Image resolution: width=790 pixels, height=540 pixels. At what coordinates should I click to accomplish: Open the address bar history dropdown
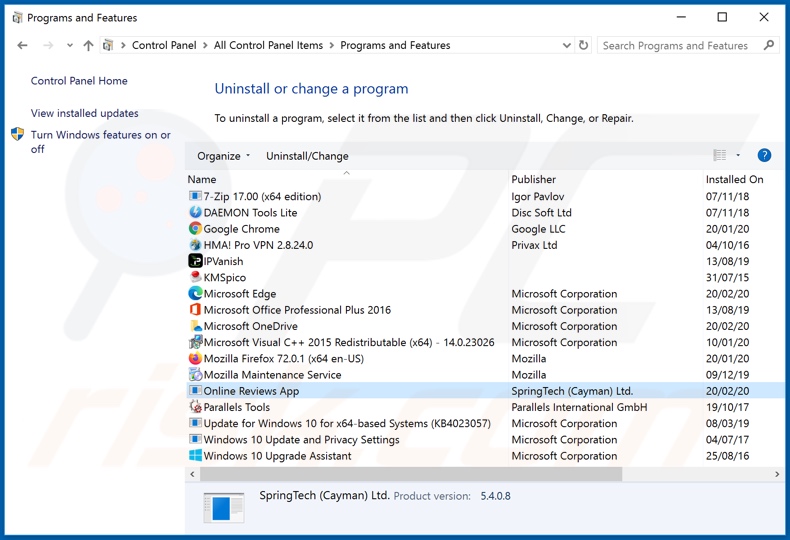pyautogui.click(x=567, y=45)
